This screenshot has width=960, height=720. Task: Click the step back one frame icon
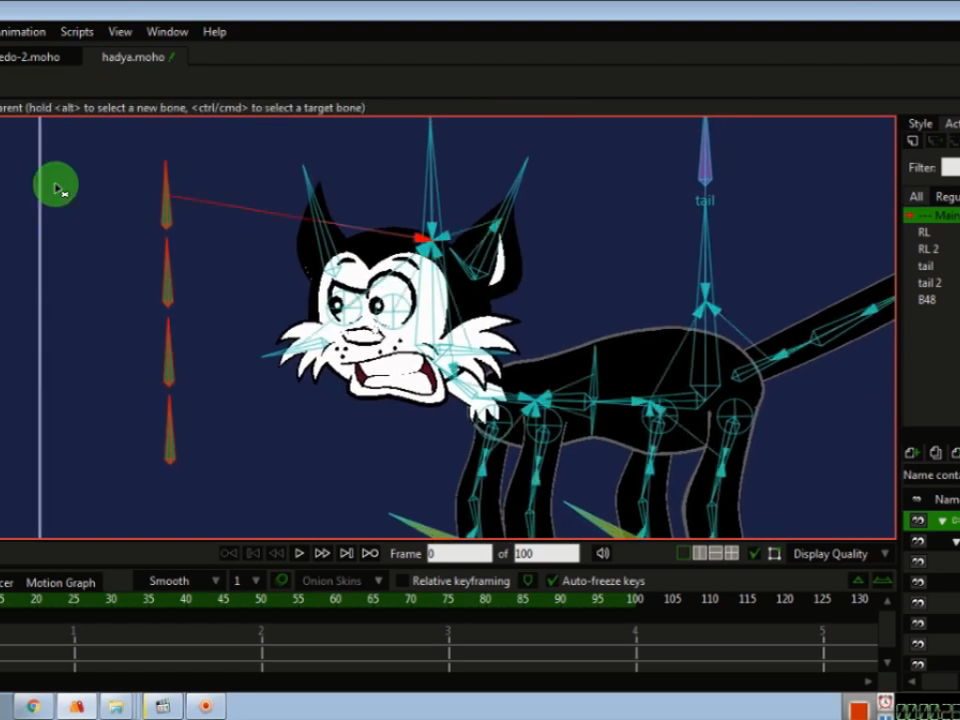253,553
